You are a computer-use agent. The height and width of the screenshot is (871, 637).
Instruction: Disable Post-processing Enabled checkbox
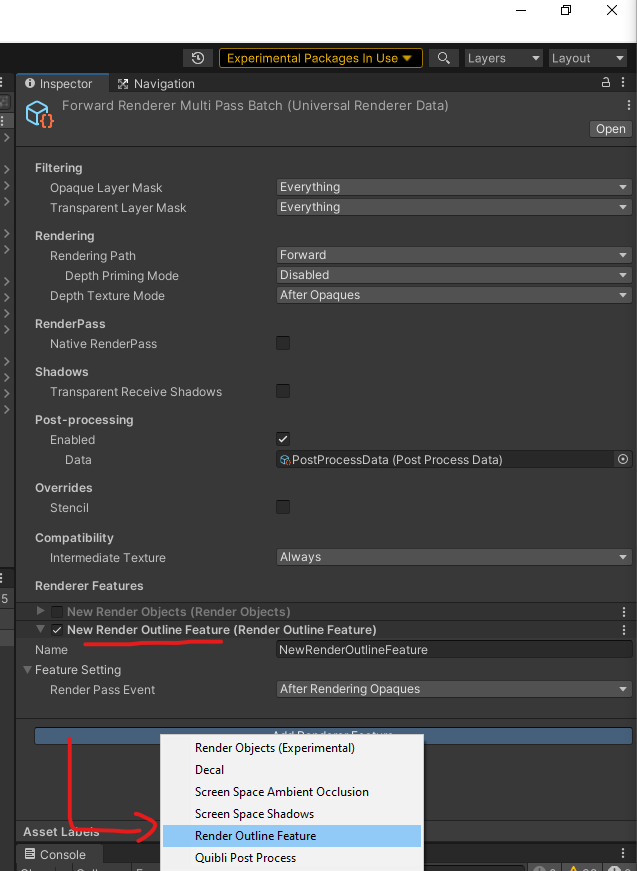283,439
